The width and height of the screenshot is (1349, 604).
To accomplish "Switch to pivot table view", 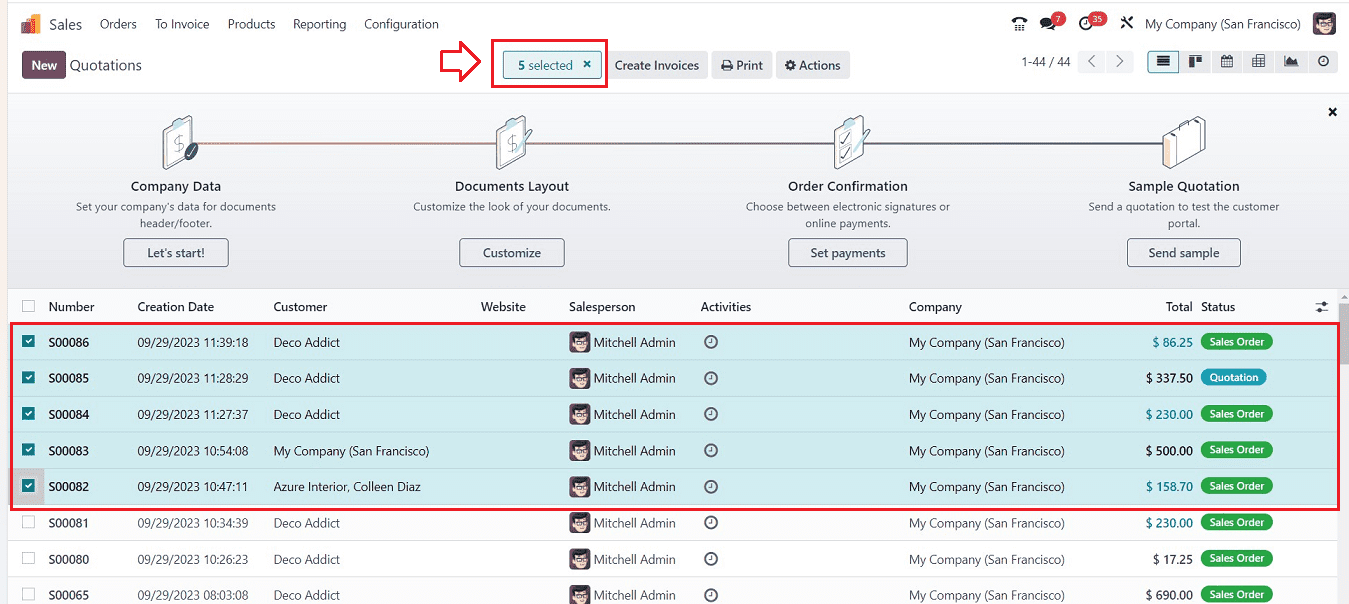I will click(1259, 62).
